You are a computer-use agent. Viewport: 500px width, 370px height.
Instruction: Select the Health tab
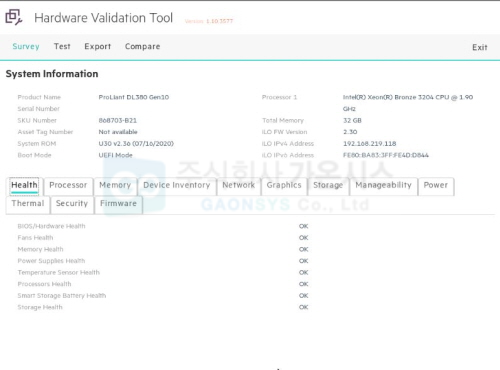pyautogui.click(x=24, y=186)
